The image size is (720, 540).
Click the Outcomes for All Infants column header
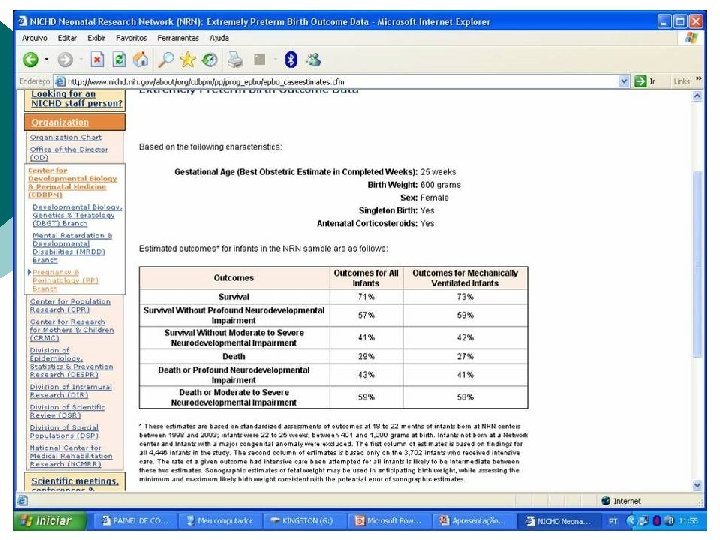coord(366,278)
